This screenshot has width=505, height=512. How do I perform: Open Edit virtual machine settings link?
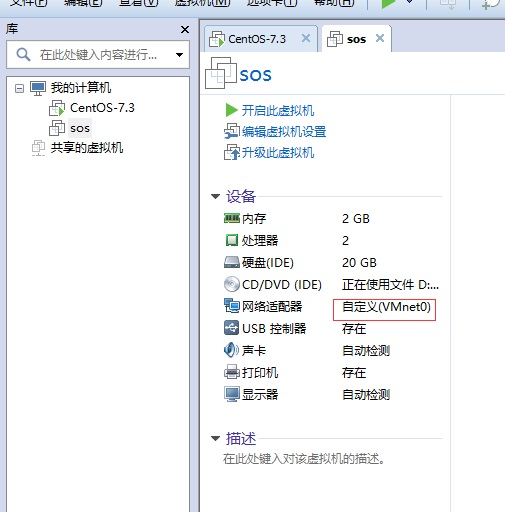[x=284, y=132]
